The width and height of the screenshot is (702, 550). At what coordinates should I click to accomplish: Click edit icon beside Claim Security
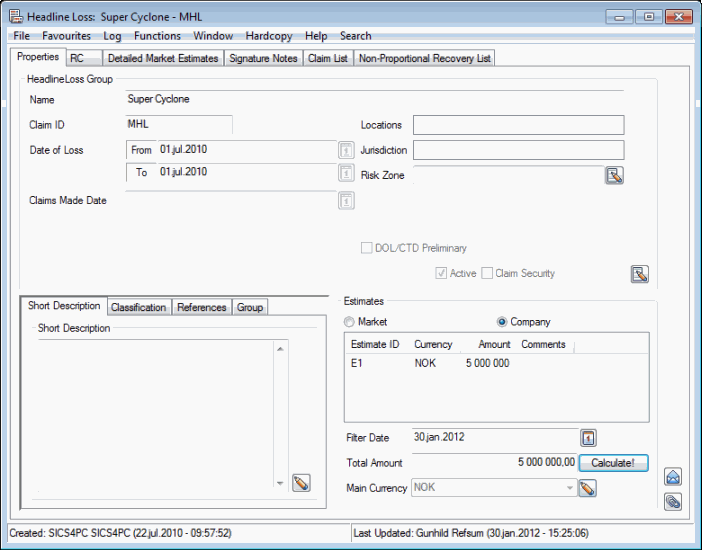640,274
